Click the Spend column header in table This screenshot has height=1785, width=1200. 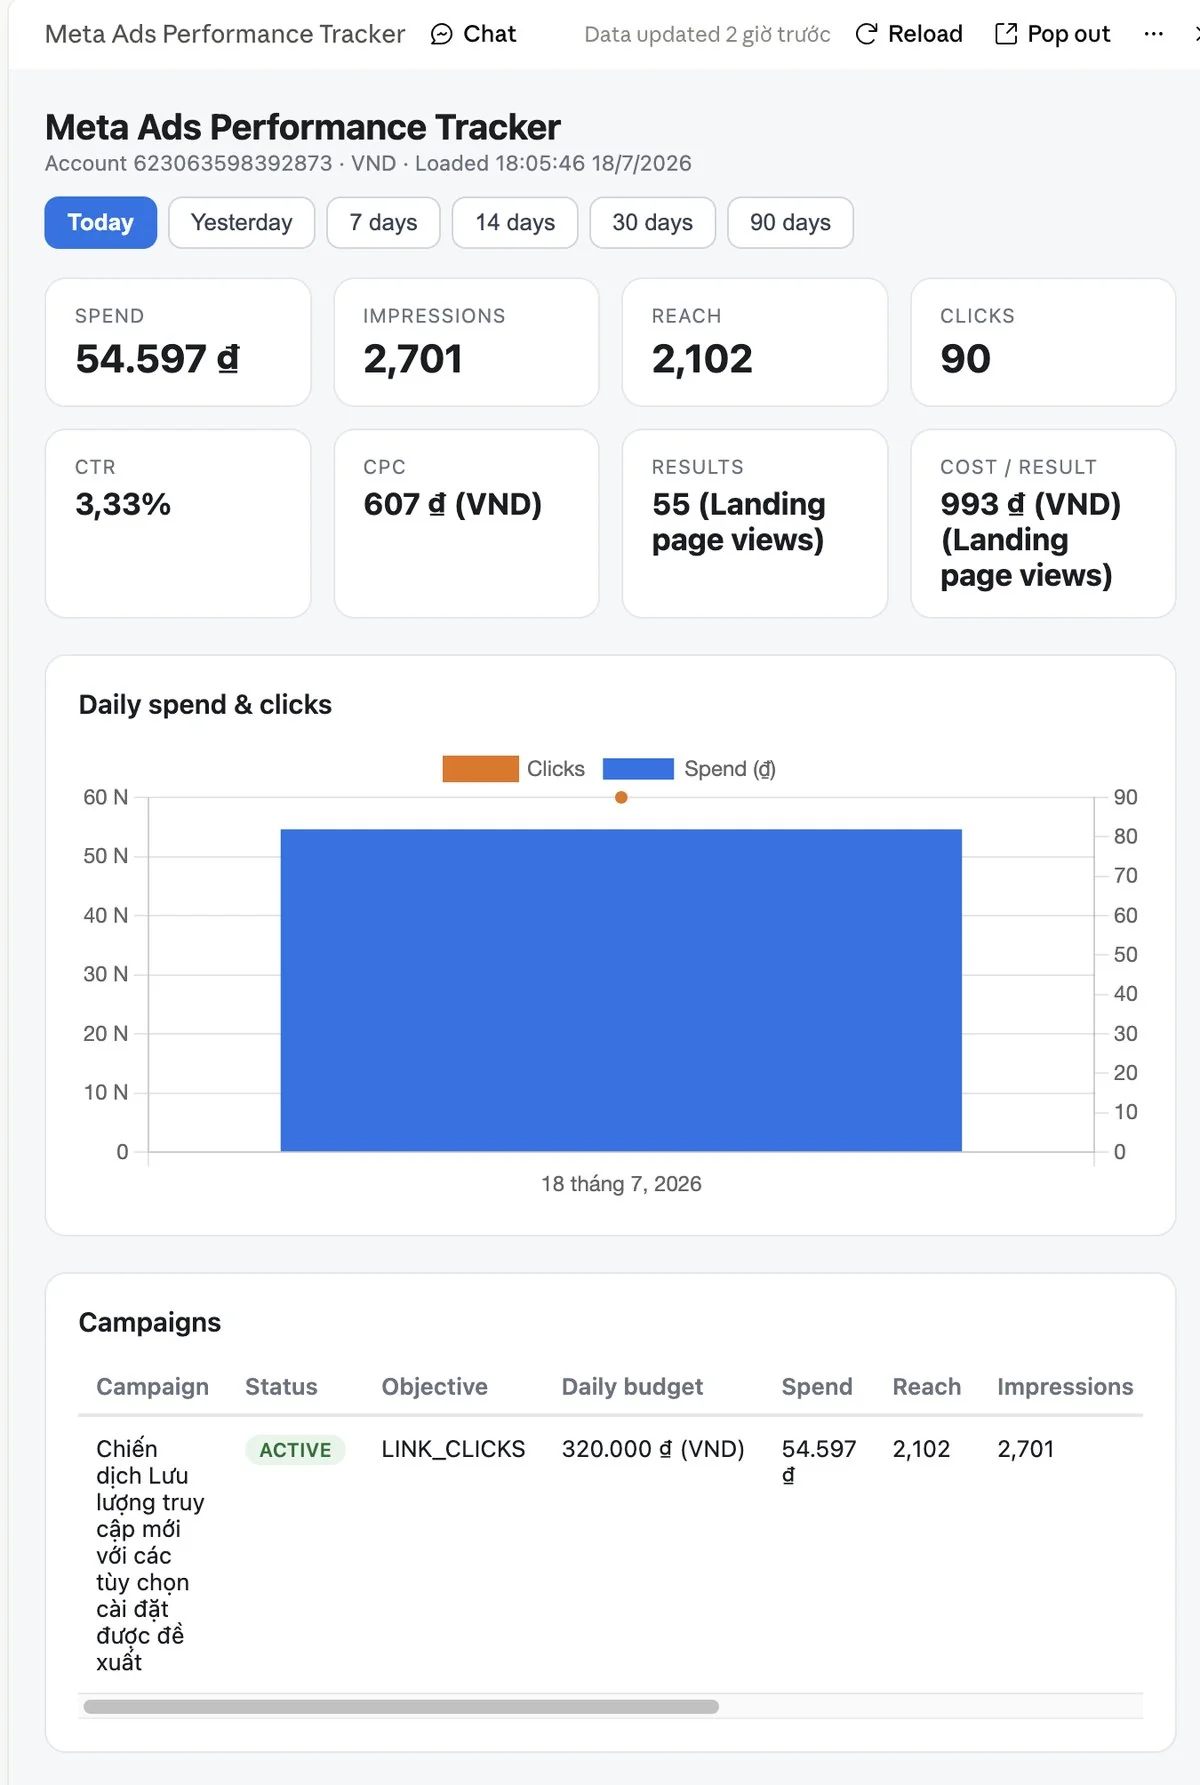pyautogui.click(x=817, y=1386)
